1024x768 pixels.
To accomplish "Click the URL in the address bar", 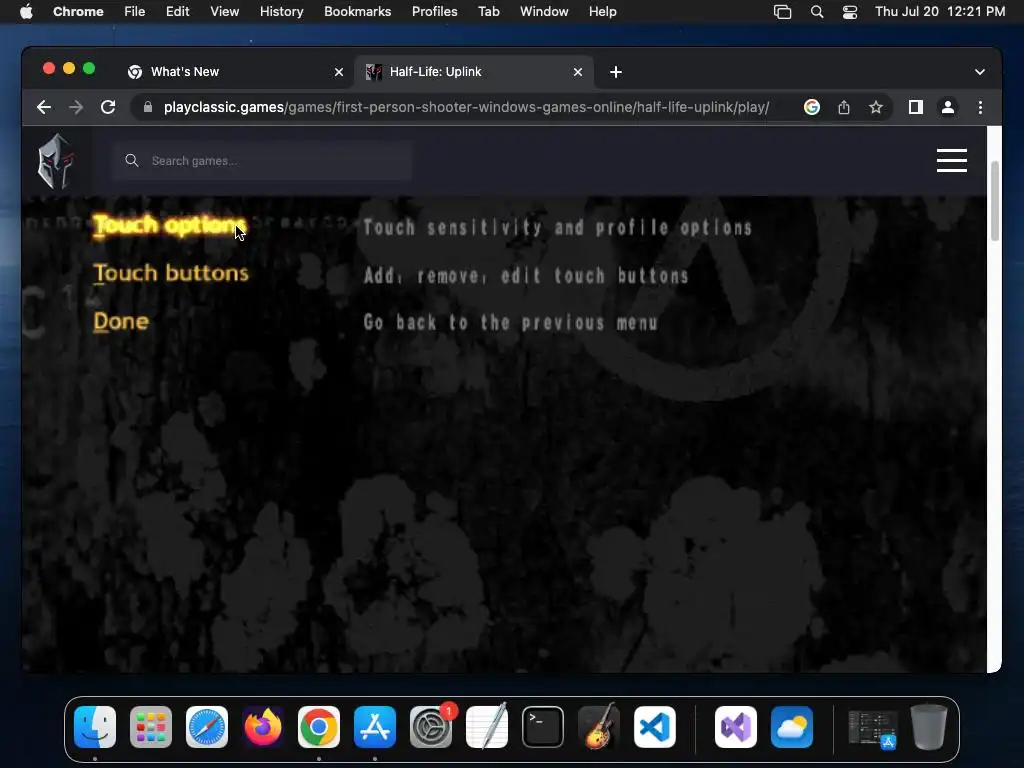I will [x=466, y=107].
